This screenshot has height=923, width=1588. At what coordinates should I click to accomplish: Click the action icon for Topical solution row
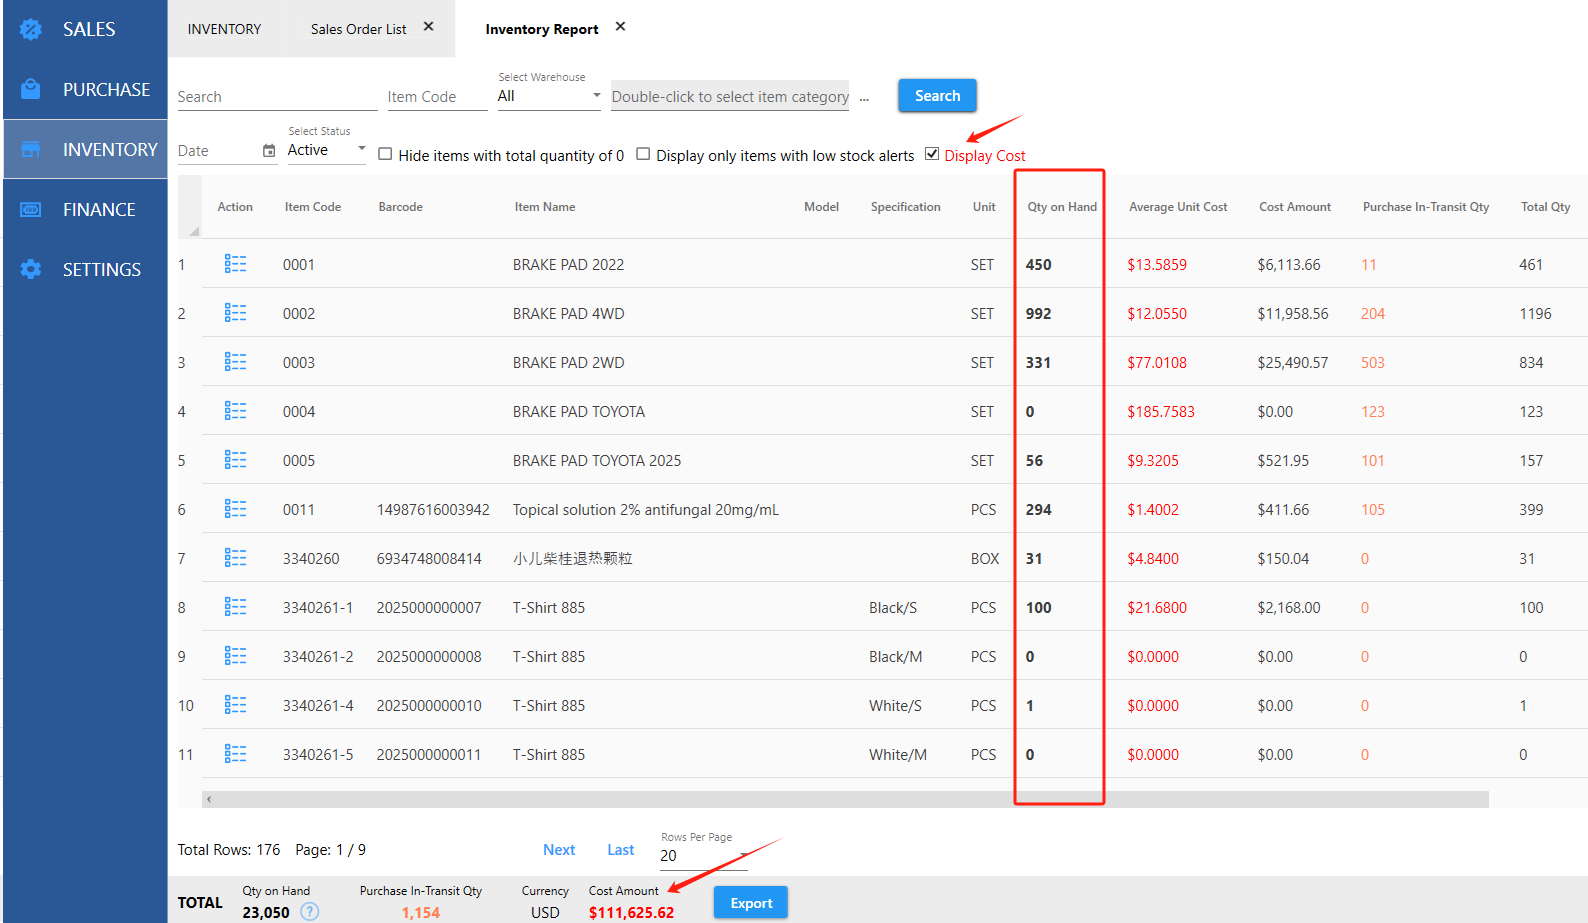pos(235,509)
